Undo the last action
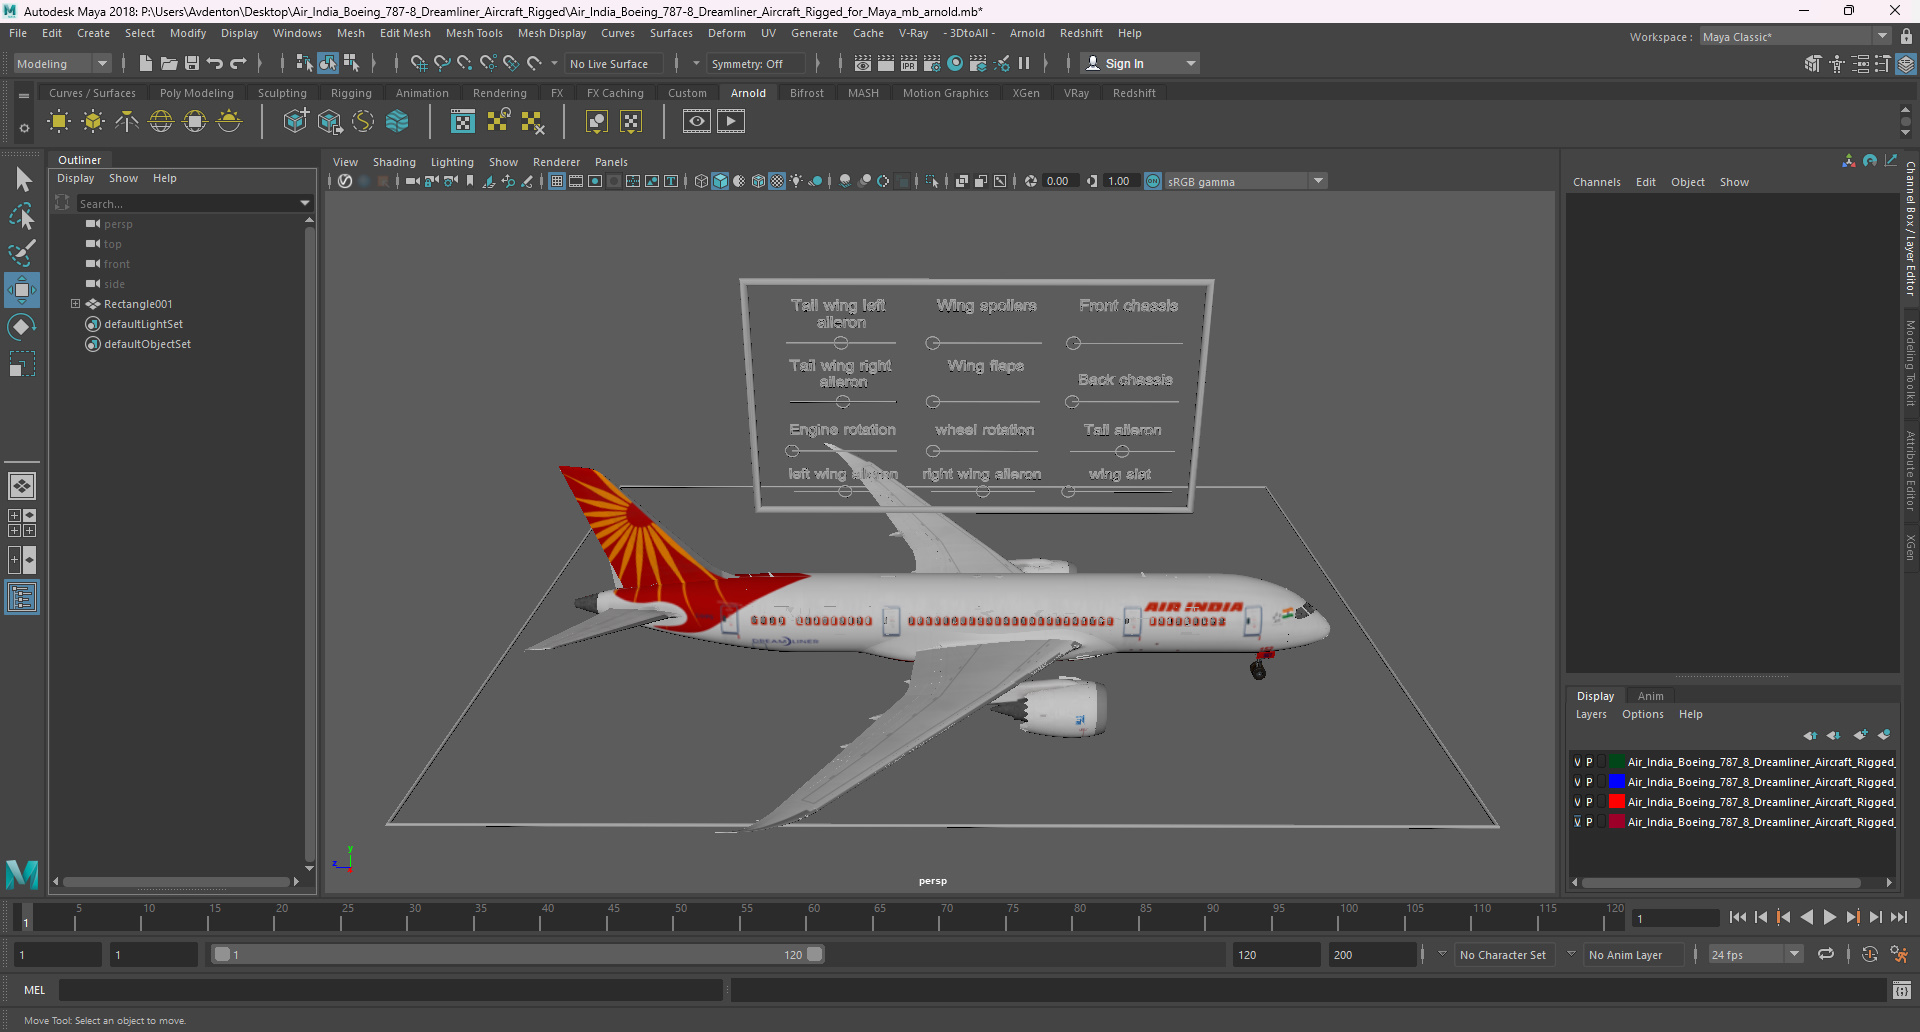 pos(215,63)
